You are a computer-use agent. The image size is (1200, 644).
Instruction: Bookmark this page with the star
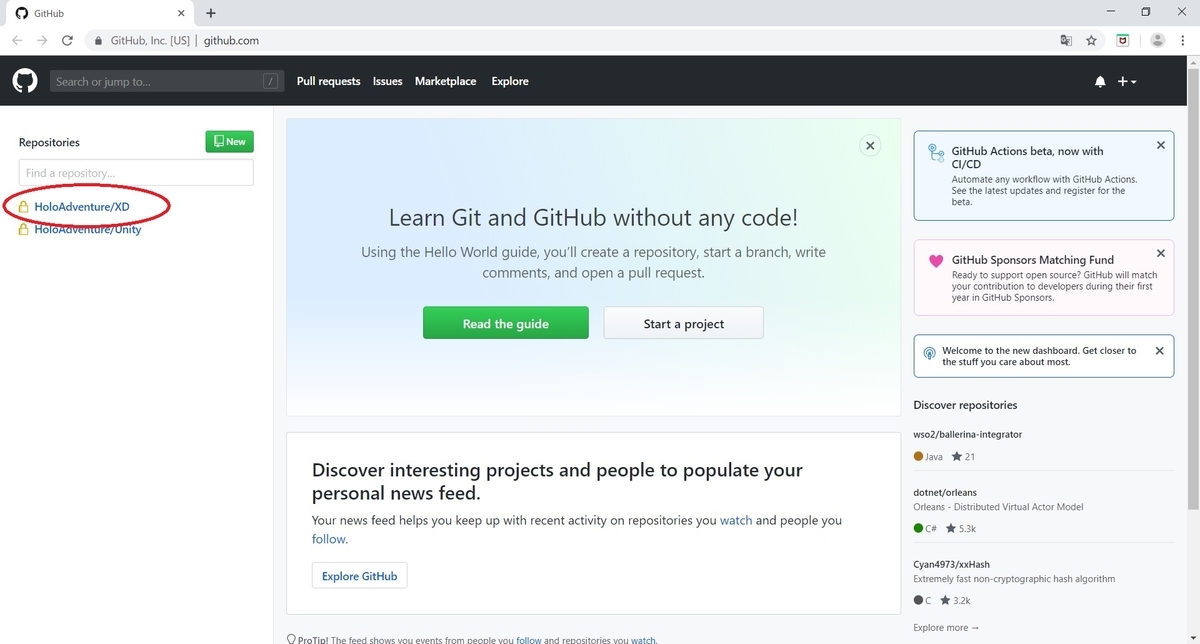click(1091, 41)
